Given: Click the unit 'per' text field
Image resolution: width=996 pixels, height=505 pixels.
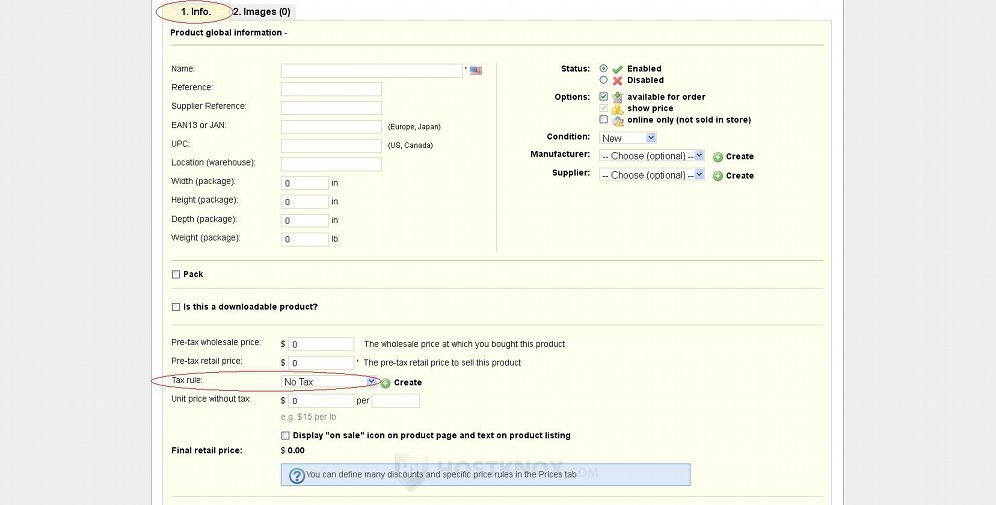Looking at the screenshot, I should tap(396, 401).
